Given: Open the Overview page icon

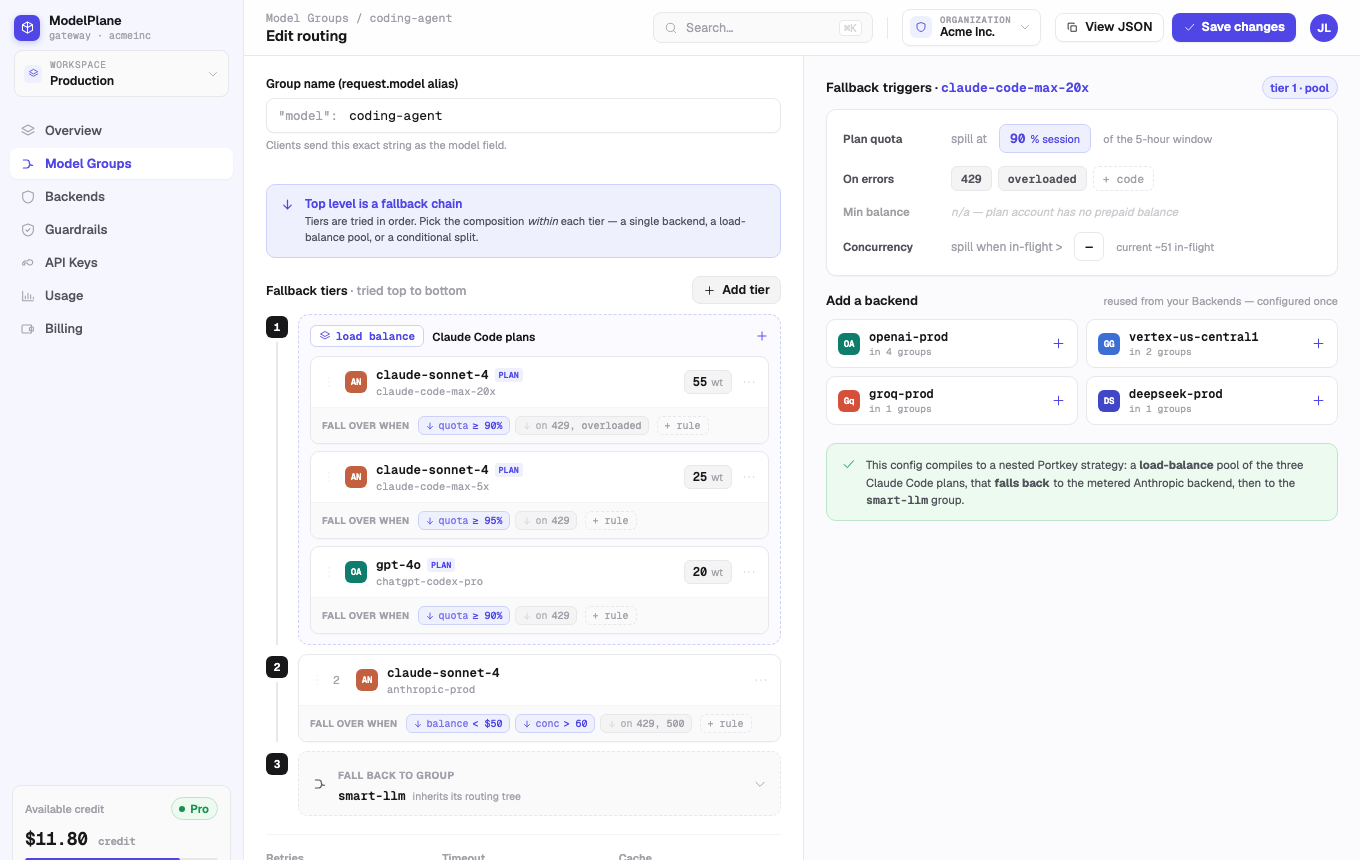Looking at the screenshot, I should 28,130.
